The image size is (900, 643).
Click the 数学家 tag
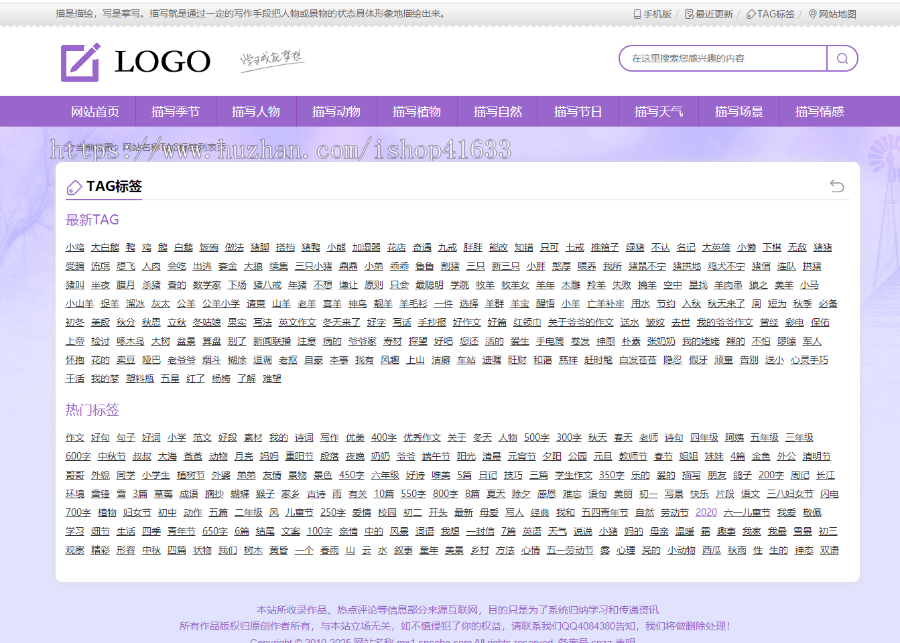click(x=207, y=285)
